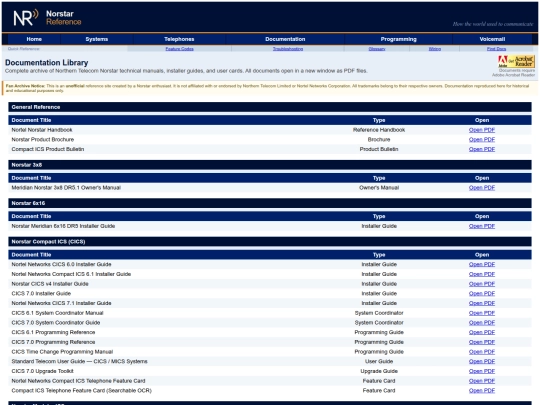
Task: Click the CICS 7.0 Upgrade Toolkit title
Action: (x=42, y=371)
